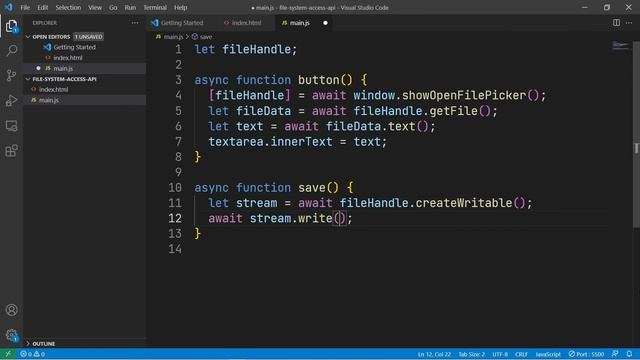Click the editor vertical scrollbar
This screenshot has width=640, height=360.
(636, 135)
